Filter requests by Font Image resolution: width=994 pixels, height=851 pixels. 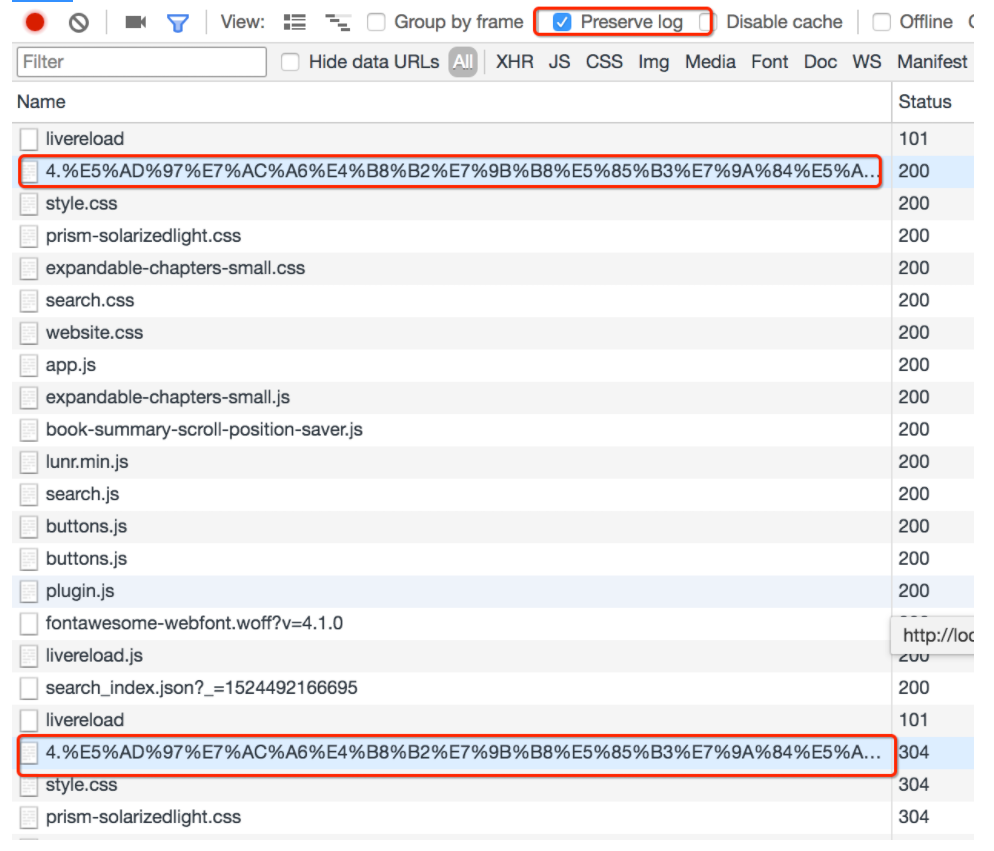[770, 62]
